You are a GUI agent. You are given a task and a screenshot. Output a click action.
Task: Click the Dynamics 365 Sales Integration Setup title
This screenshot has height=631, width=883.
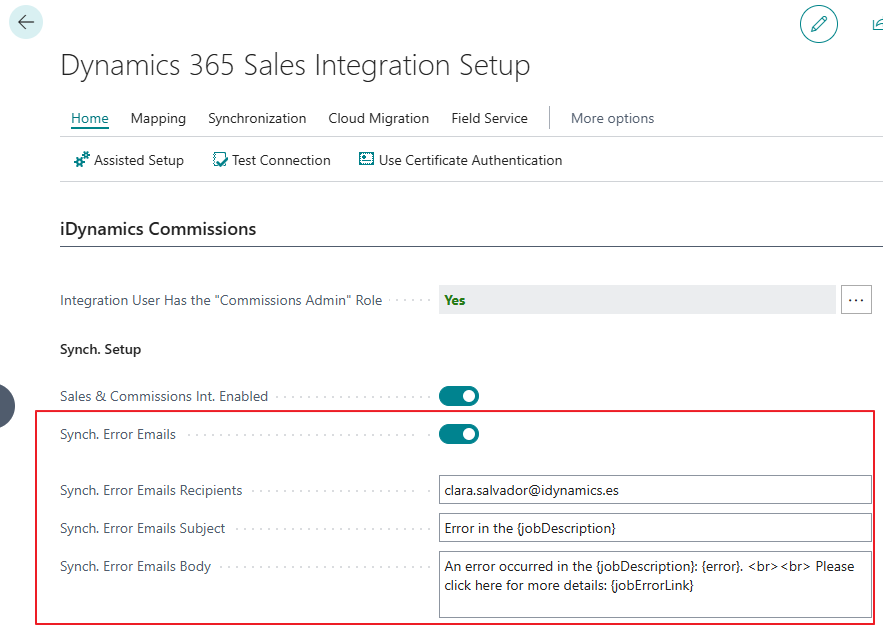pyautogui.click(x=295, y=65)
